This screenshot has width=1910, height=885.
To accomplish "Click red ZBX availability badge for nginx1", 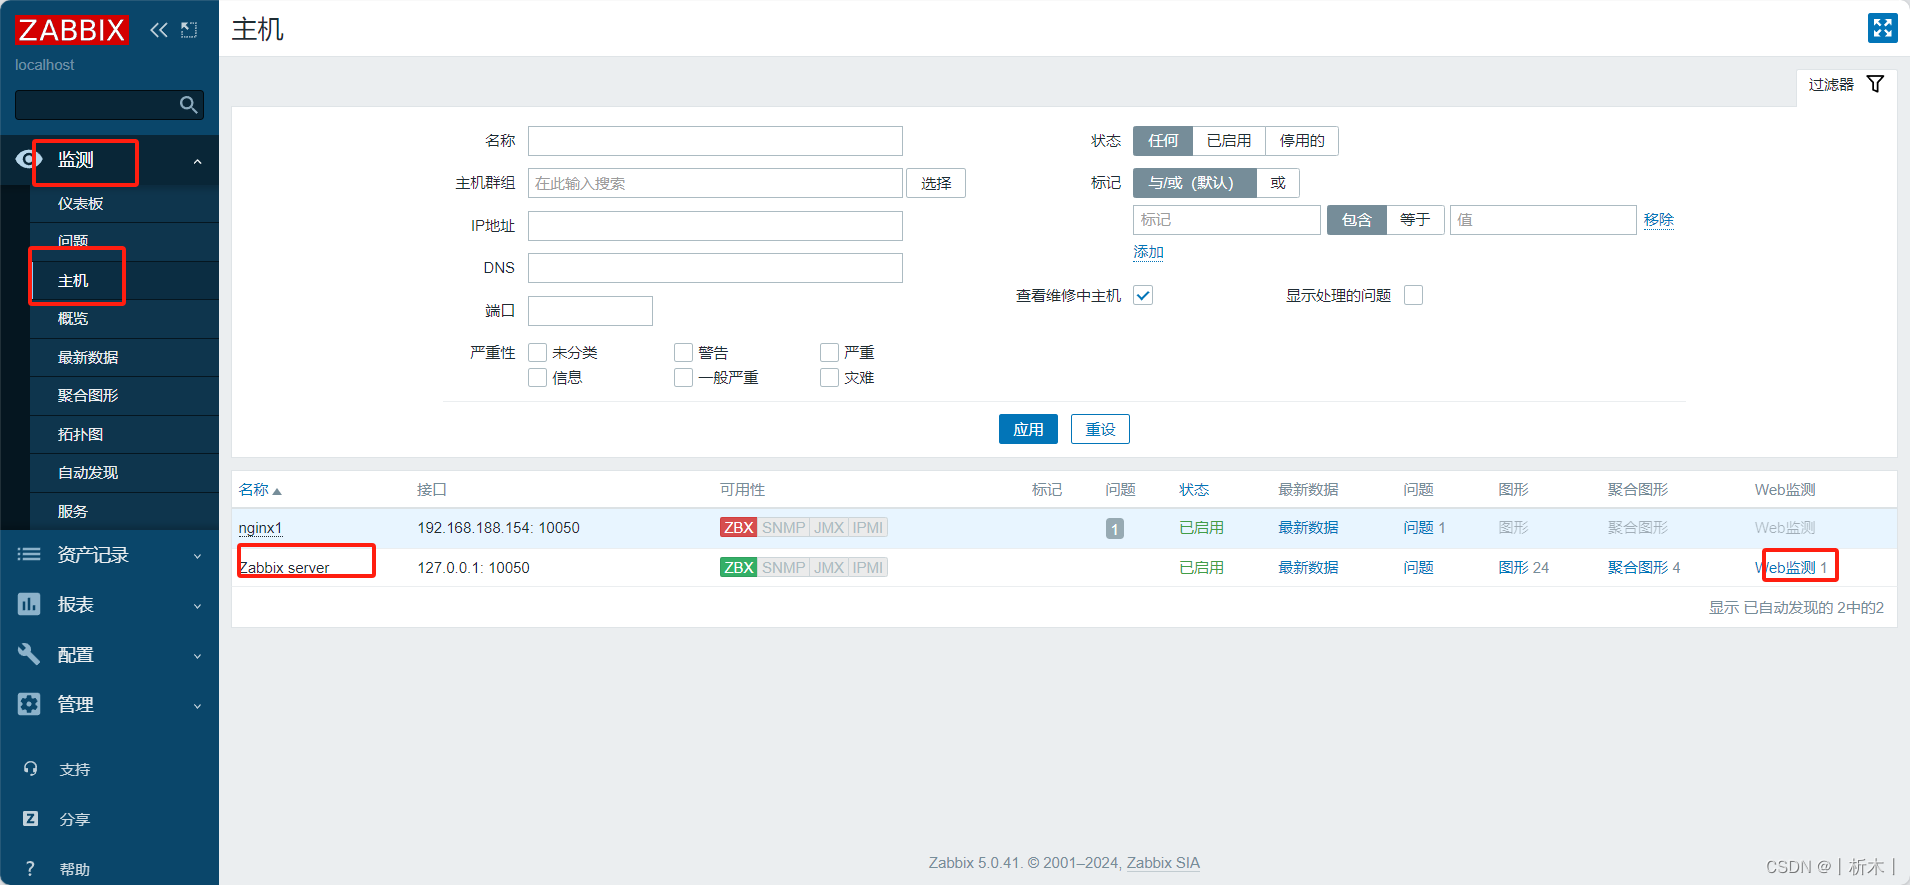I will [x=738, y=527].
